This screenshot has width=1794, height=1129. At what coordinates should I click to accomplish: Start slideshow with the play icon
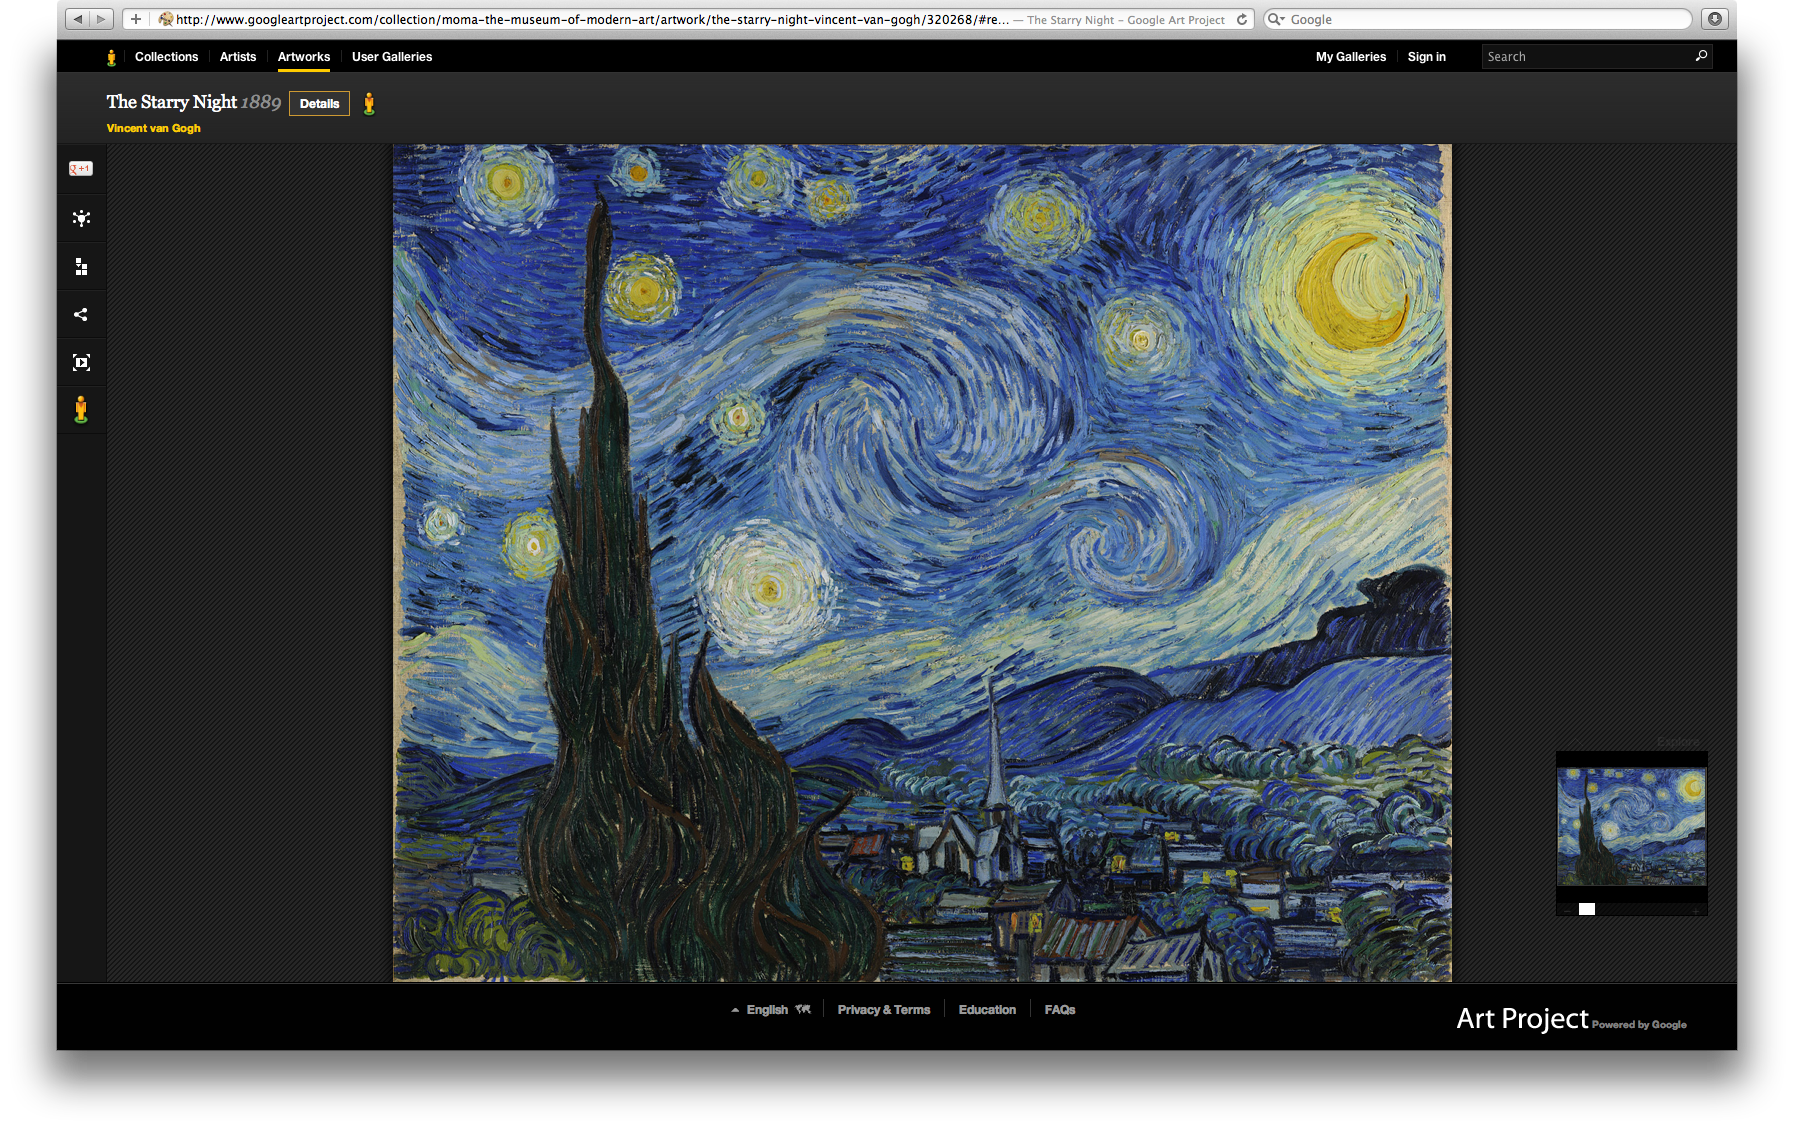tap(80, 362)
